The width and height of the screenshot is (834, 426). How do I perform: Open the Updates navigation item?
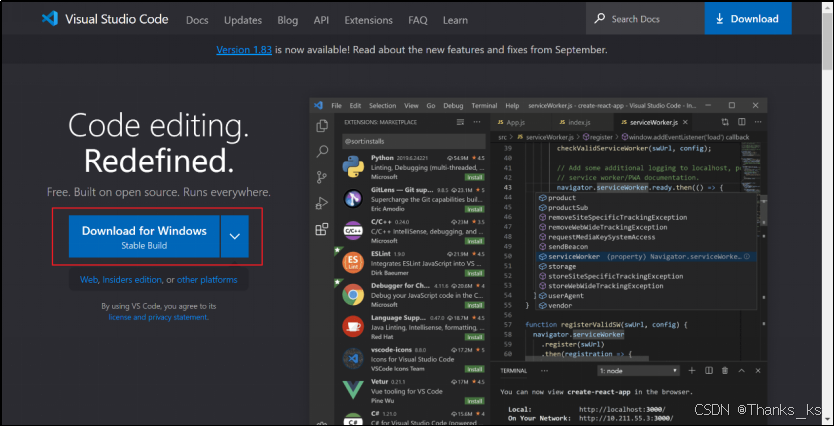click(x=243, y=20)
